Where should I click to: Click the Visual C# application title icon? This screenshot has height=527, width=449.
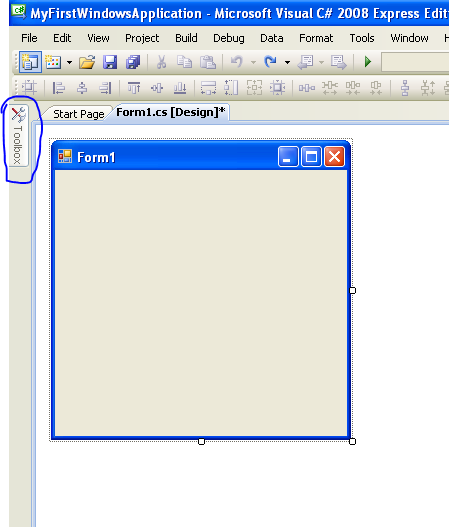19,11
